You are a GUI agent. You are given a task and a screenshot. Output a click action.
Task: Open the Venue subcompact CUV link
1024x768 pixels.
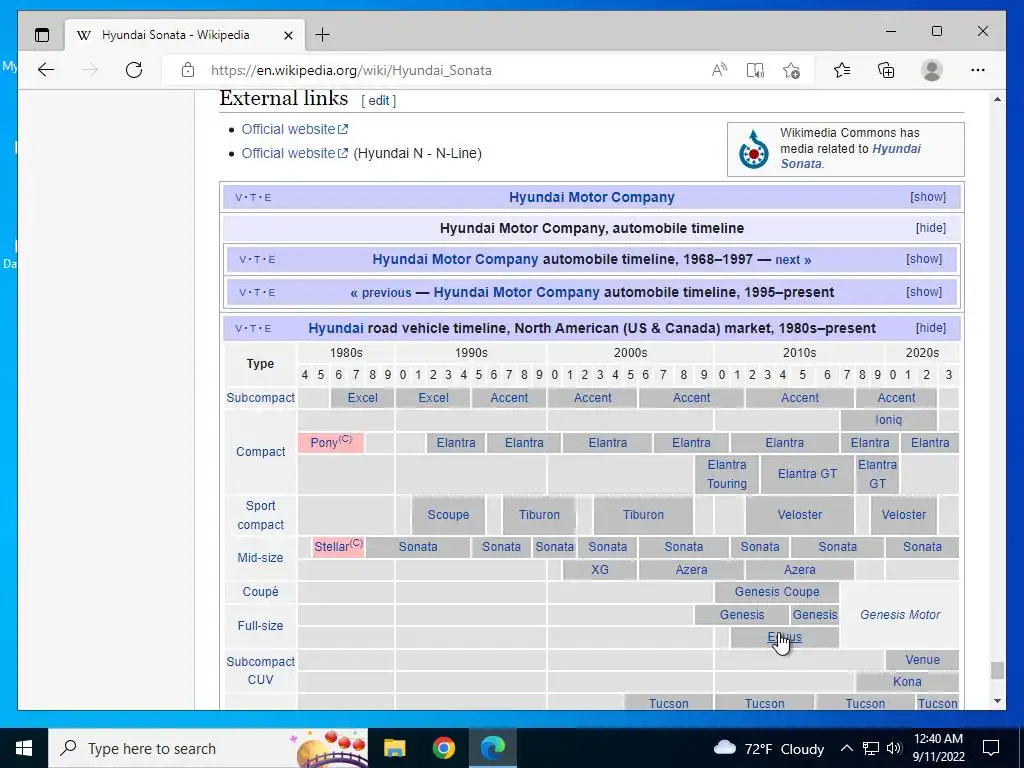point(922,660)
